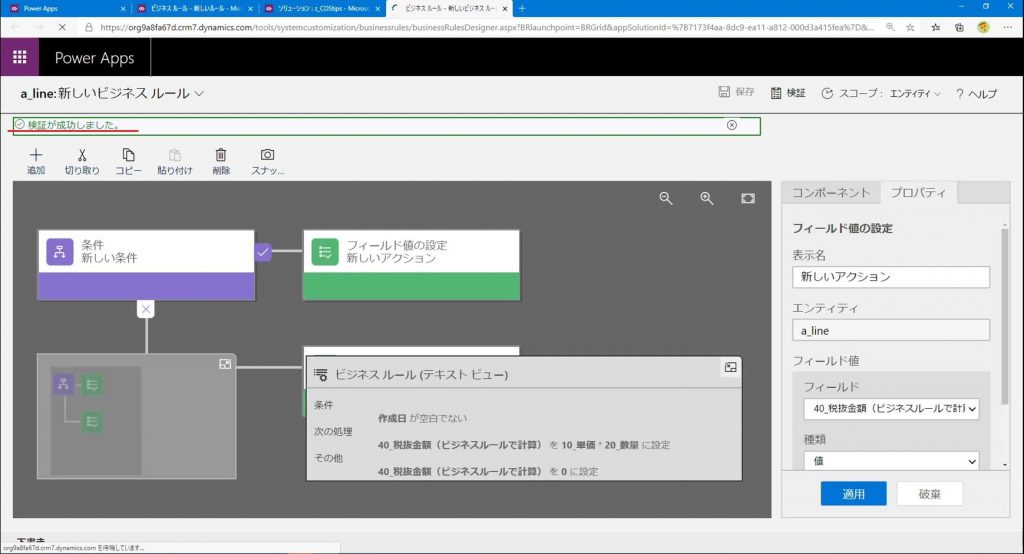Open the browser favorites list icon
The image size is (1024, 554).
pyautogui.click(x=936, y=27)
